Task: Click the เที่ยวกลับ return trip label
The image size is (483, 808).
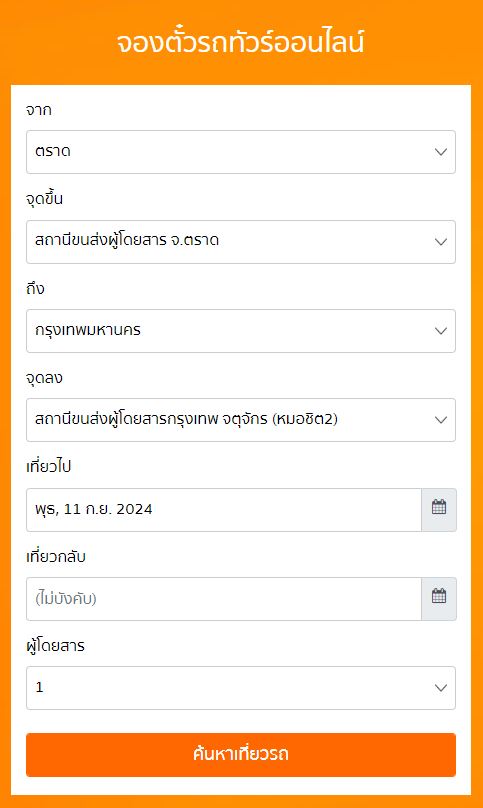Action: pos(56,557)
